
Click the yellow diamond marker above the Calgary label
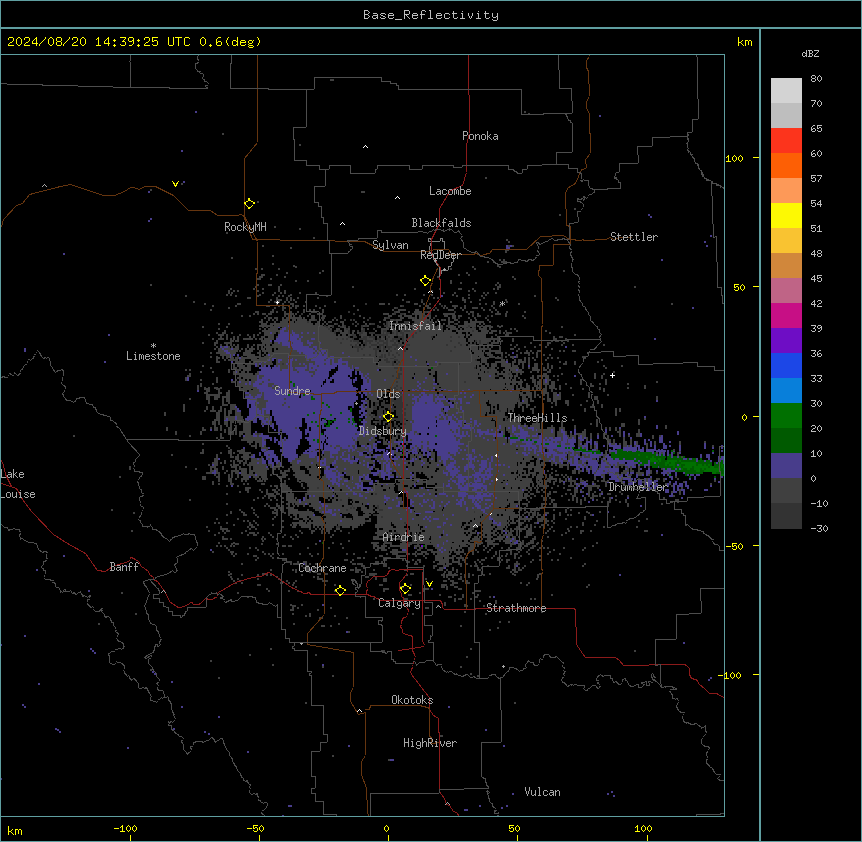[x=405, y=589]
